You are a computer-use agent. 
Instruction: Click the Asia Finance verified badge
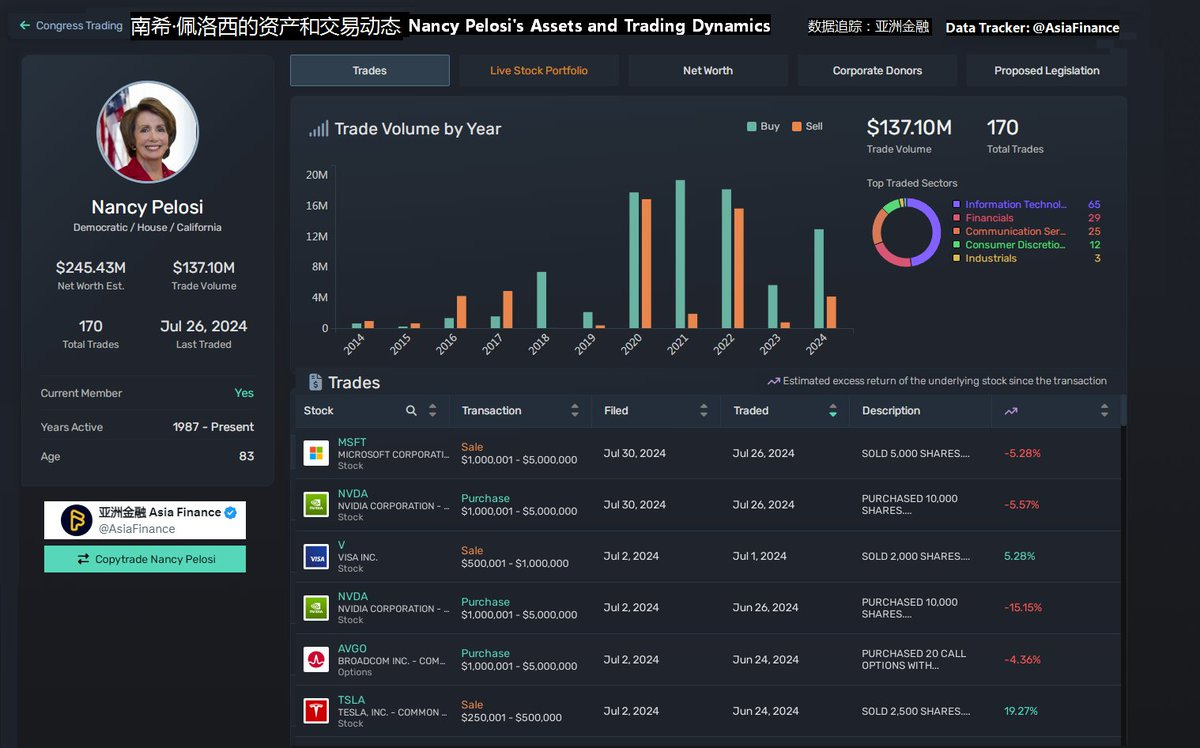[x=231, y=512]
